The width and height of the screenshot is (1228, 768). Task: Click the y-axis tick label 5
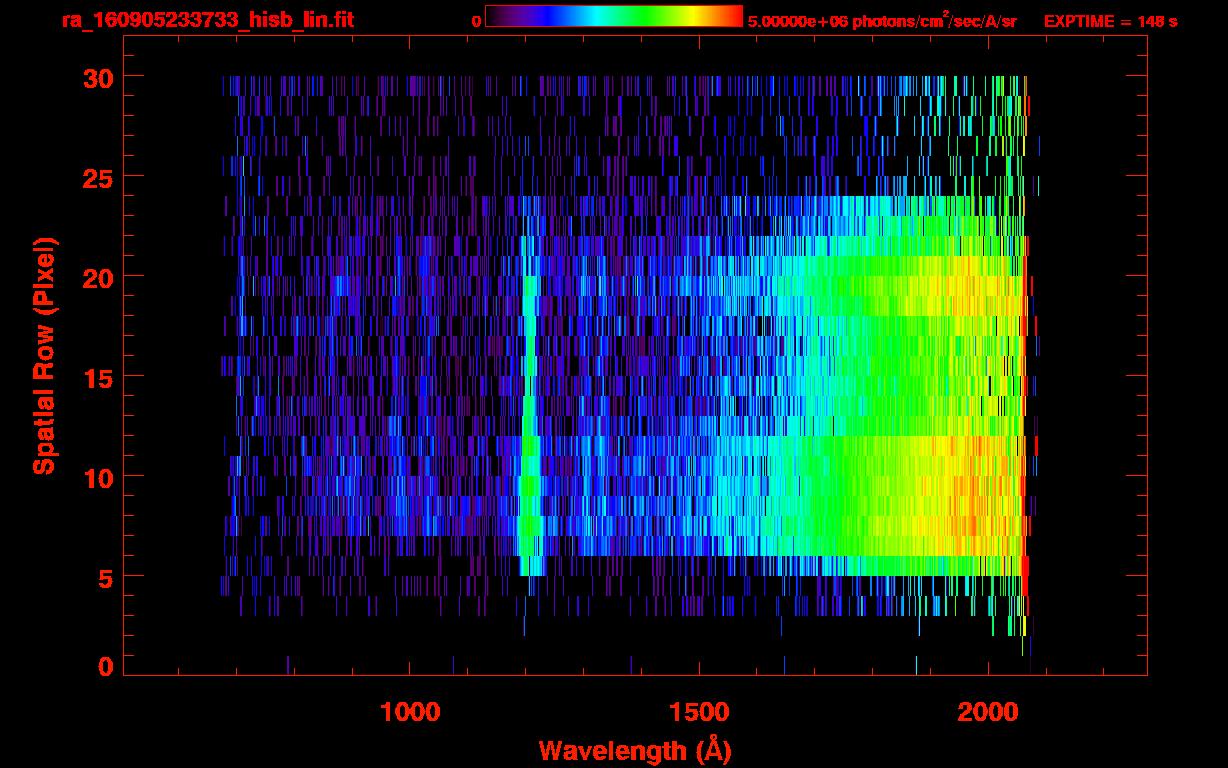point(106,577)
